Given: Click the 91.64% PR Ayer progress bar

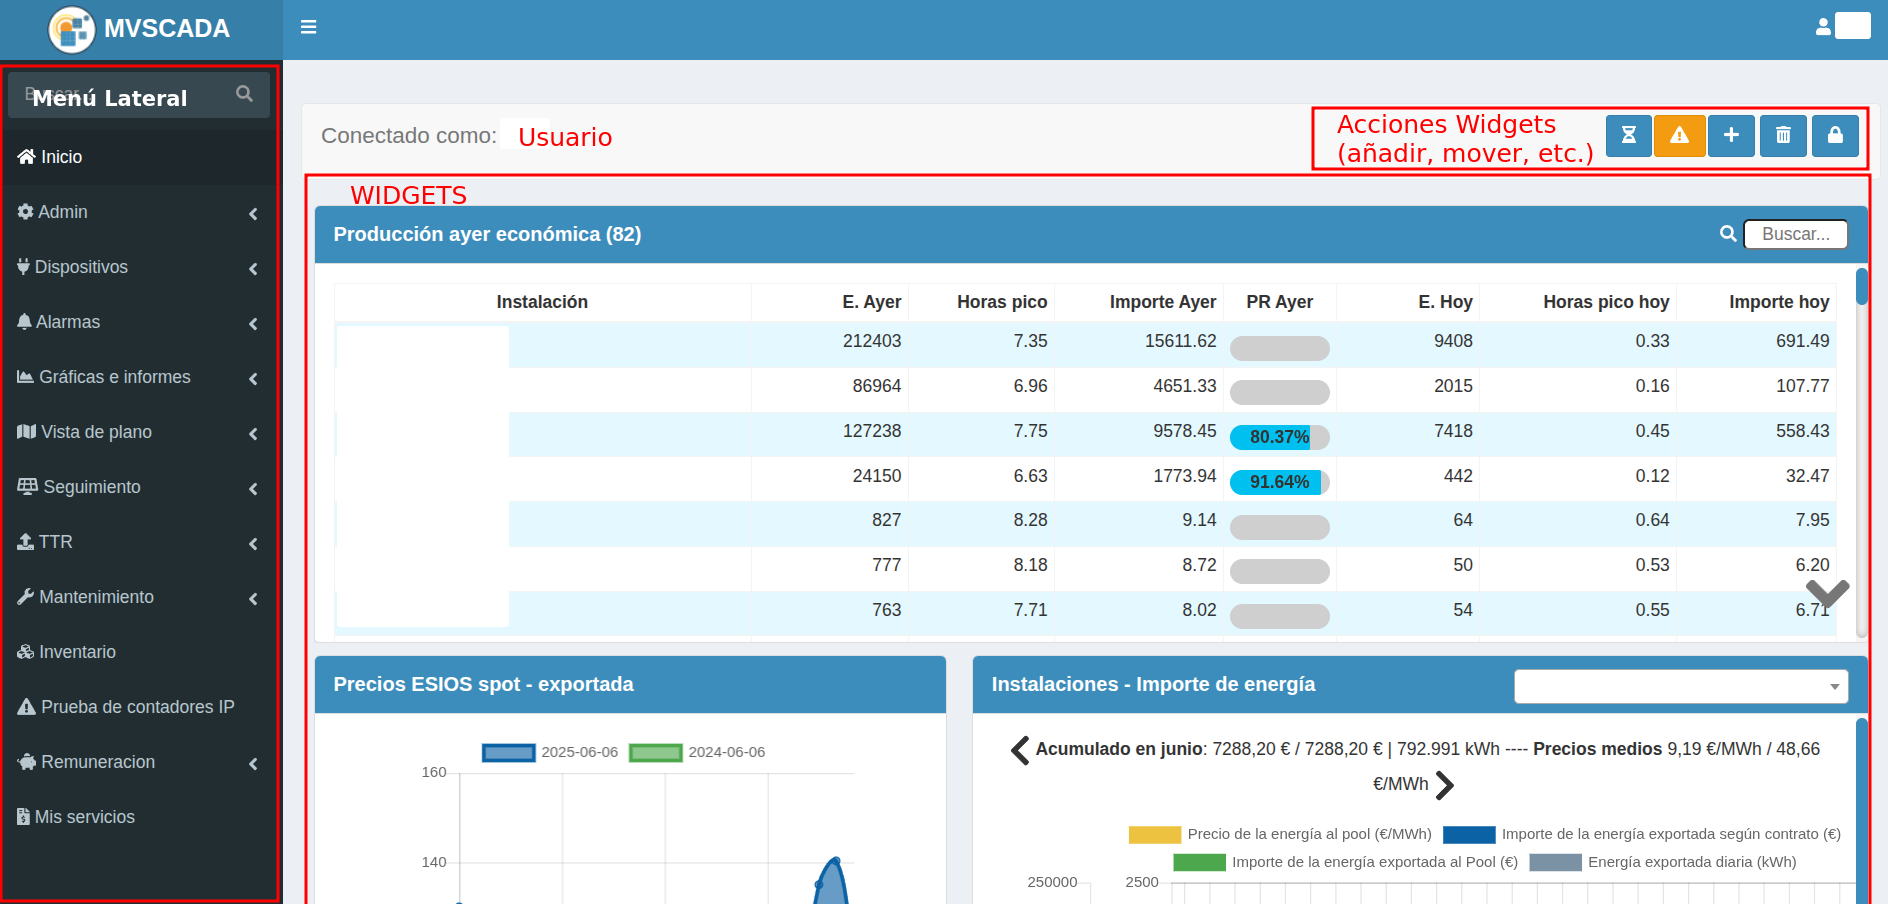Looking at the screenshot, I should click(x=1279, y=482).
